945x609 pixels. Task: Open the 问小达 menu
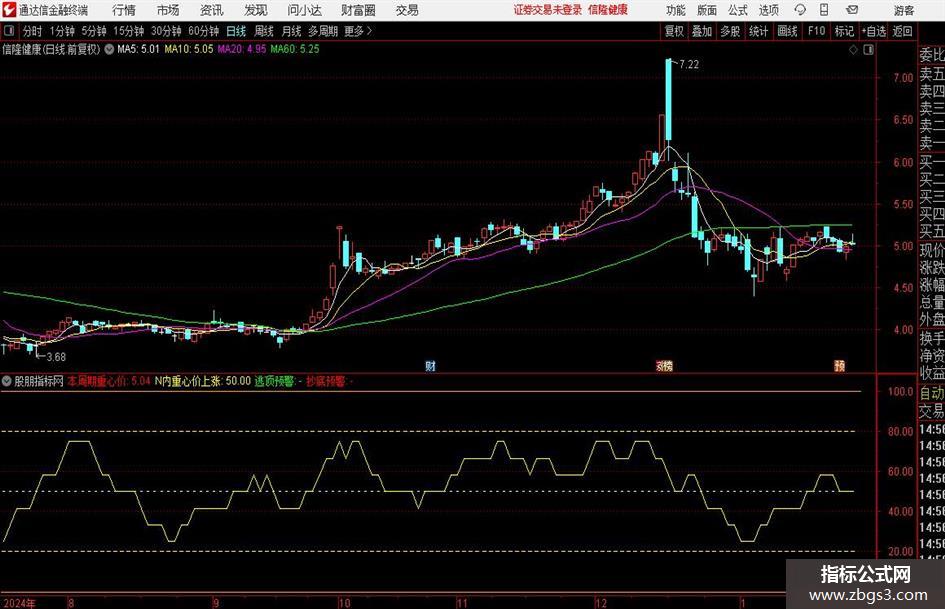(304, 10)
